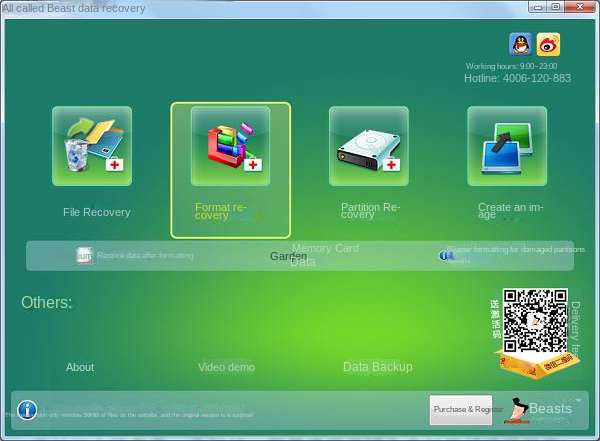
Task: Click the blue info icon in the bottom bar
Action: pos(27,410)
